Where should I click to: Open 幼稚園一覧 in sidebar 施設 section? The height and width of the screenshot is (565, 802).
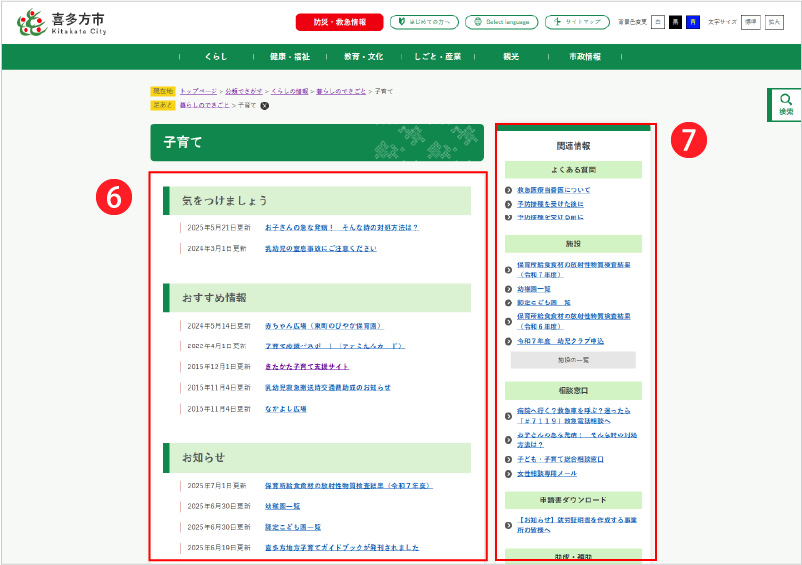click(533, 289)
